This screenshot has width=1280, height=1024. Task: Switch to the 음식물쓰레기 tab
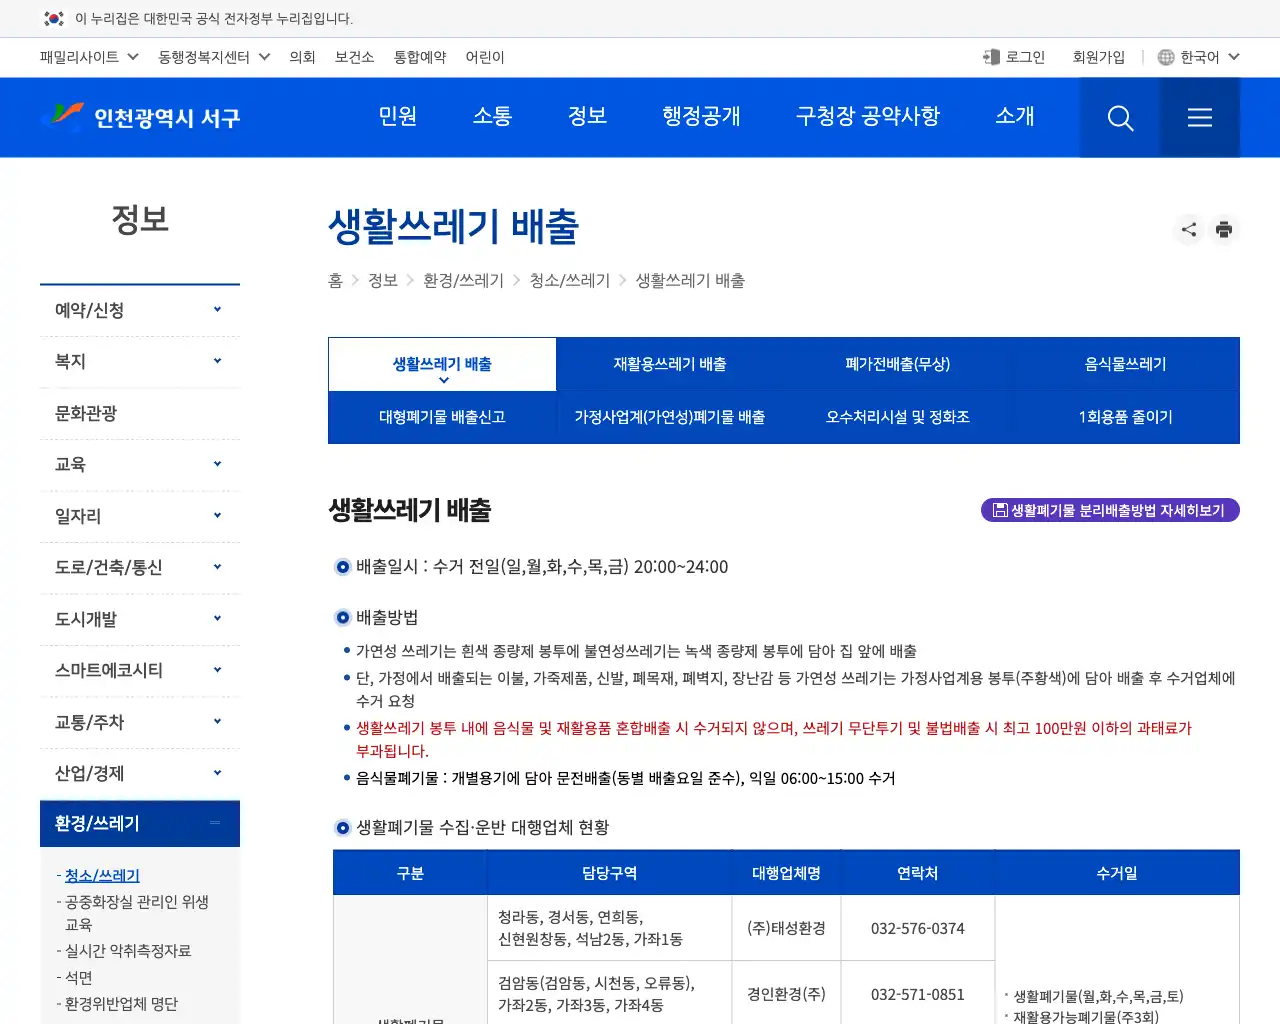coord(1124,364)
